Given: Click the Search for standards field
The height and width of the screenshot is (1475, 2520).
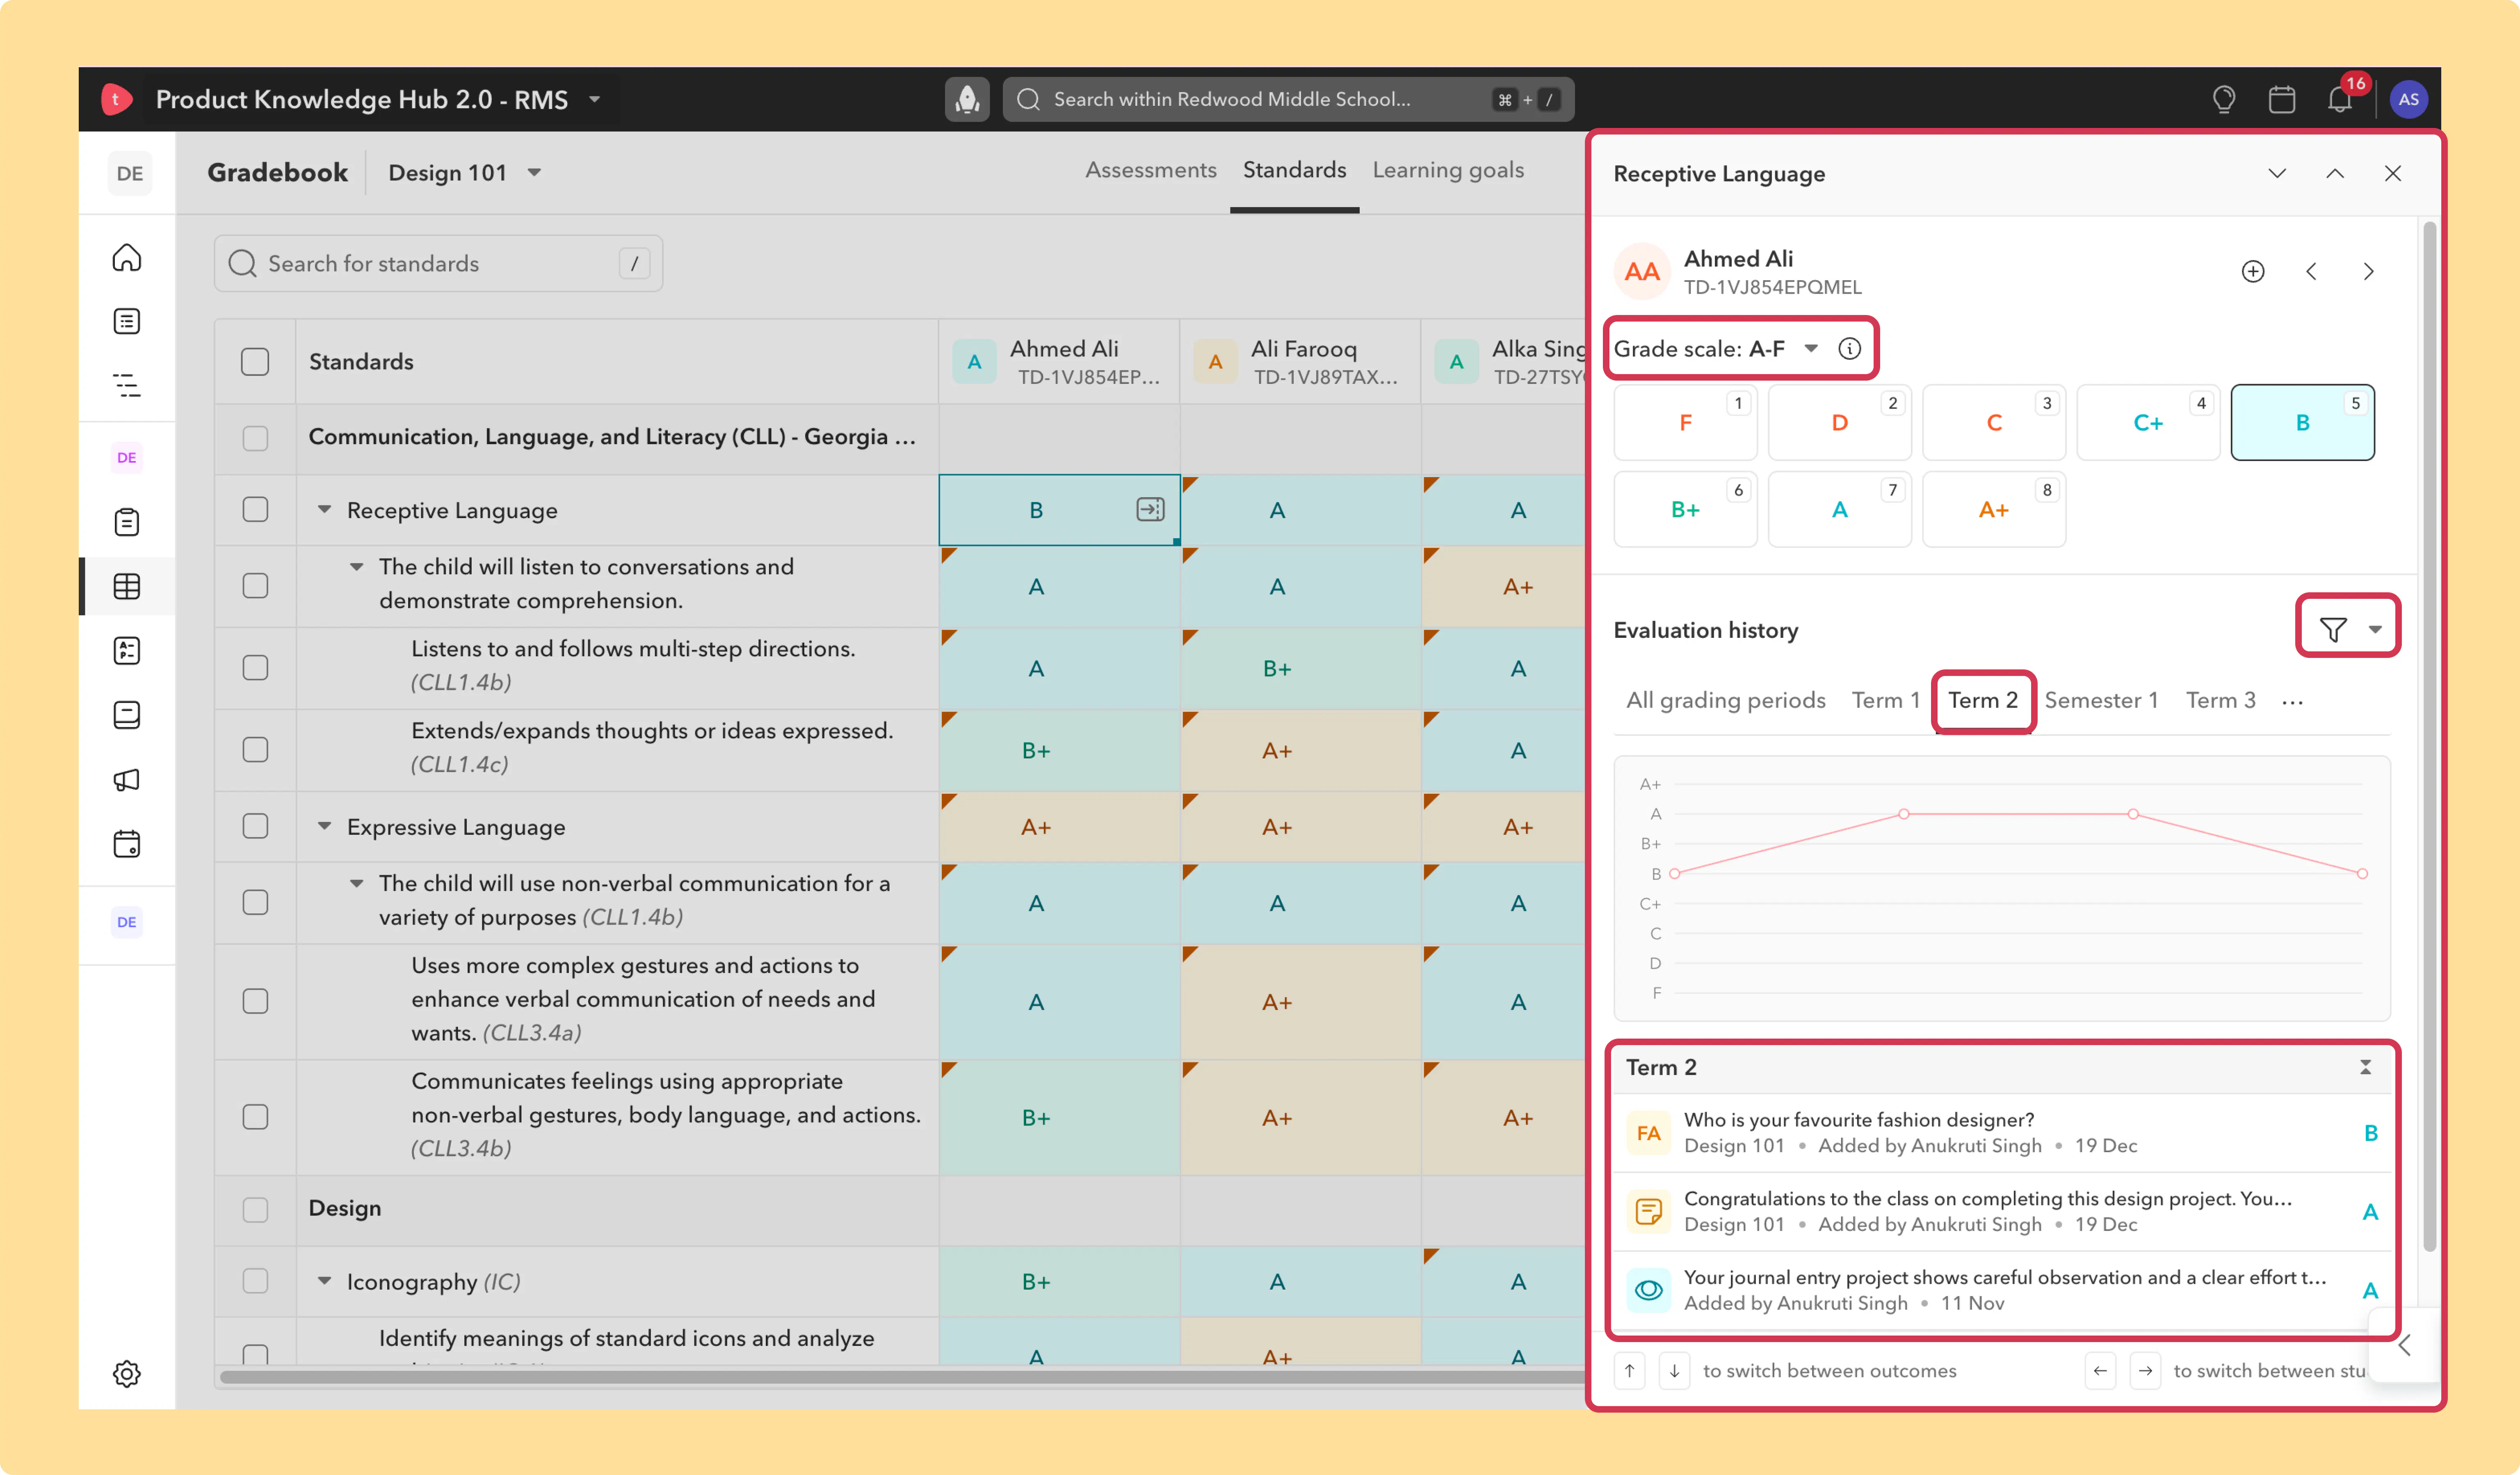Looking at the screenshot, I should (438, 263).
